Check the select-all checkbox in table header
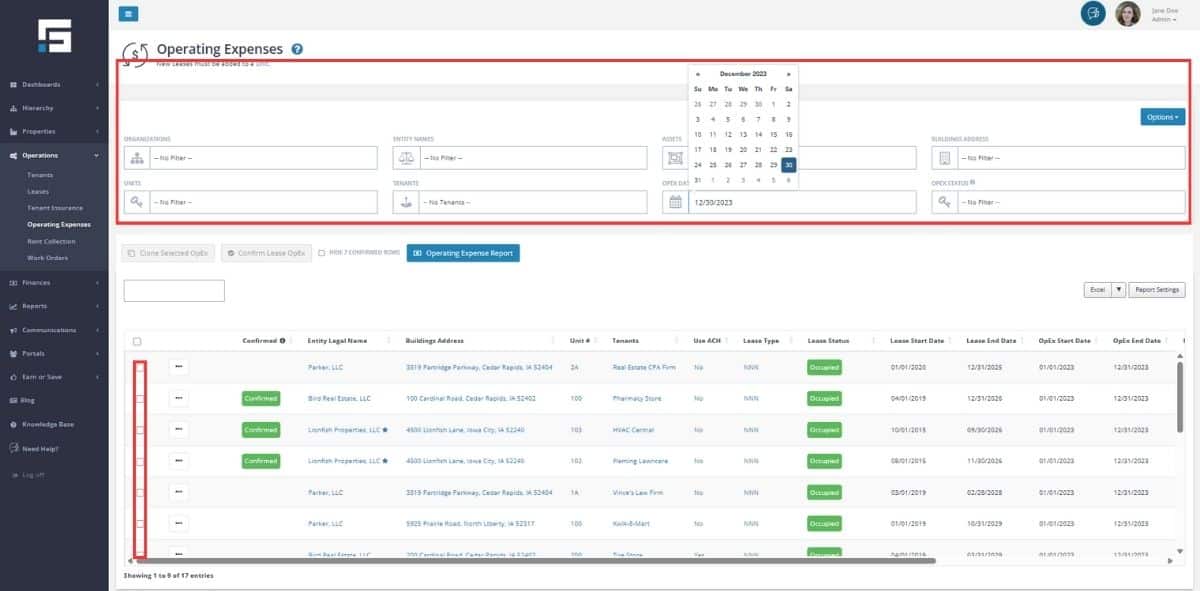The height and width of the screenshot is (591, 1200). (137, 341)
